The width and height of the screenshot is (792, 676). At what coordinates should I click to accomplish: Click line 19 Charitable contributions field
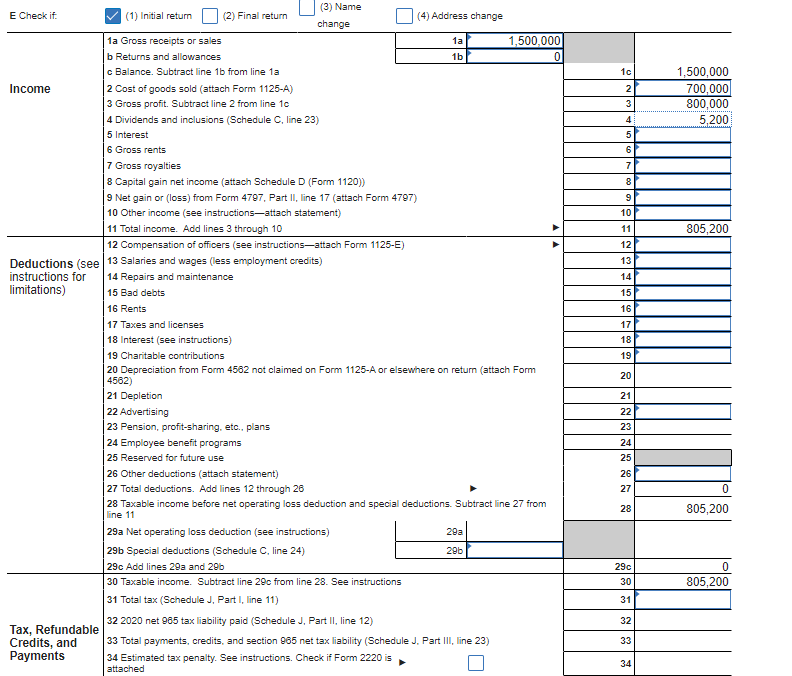[682, 356]
